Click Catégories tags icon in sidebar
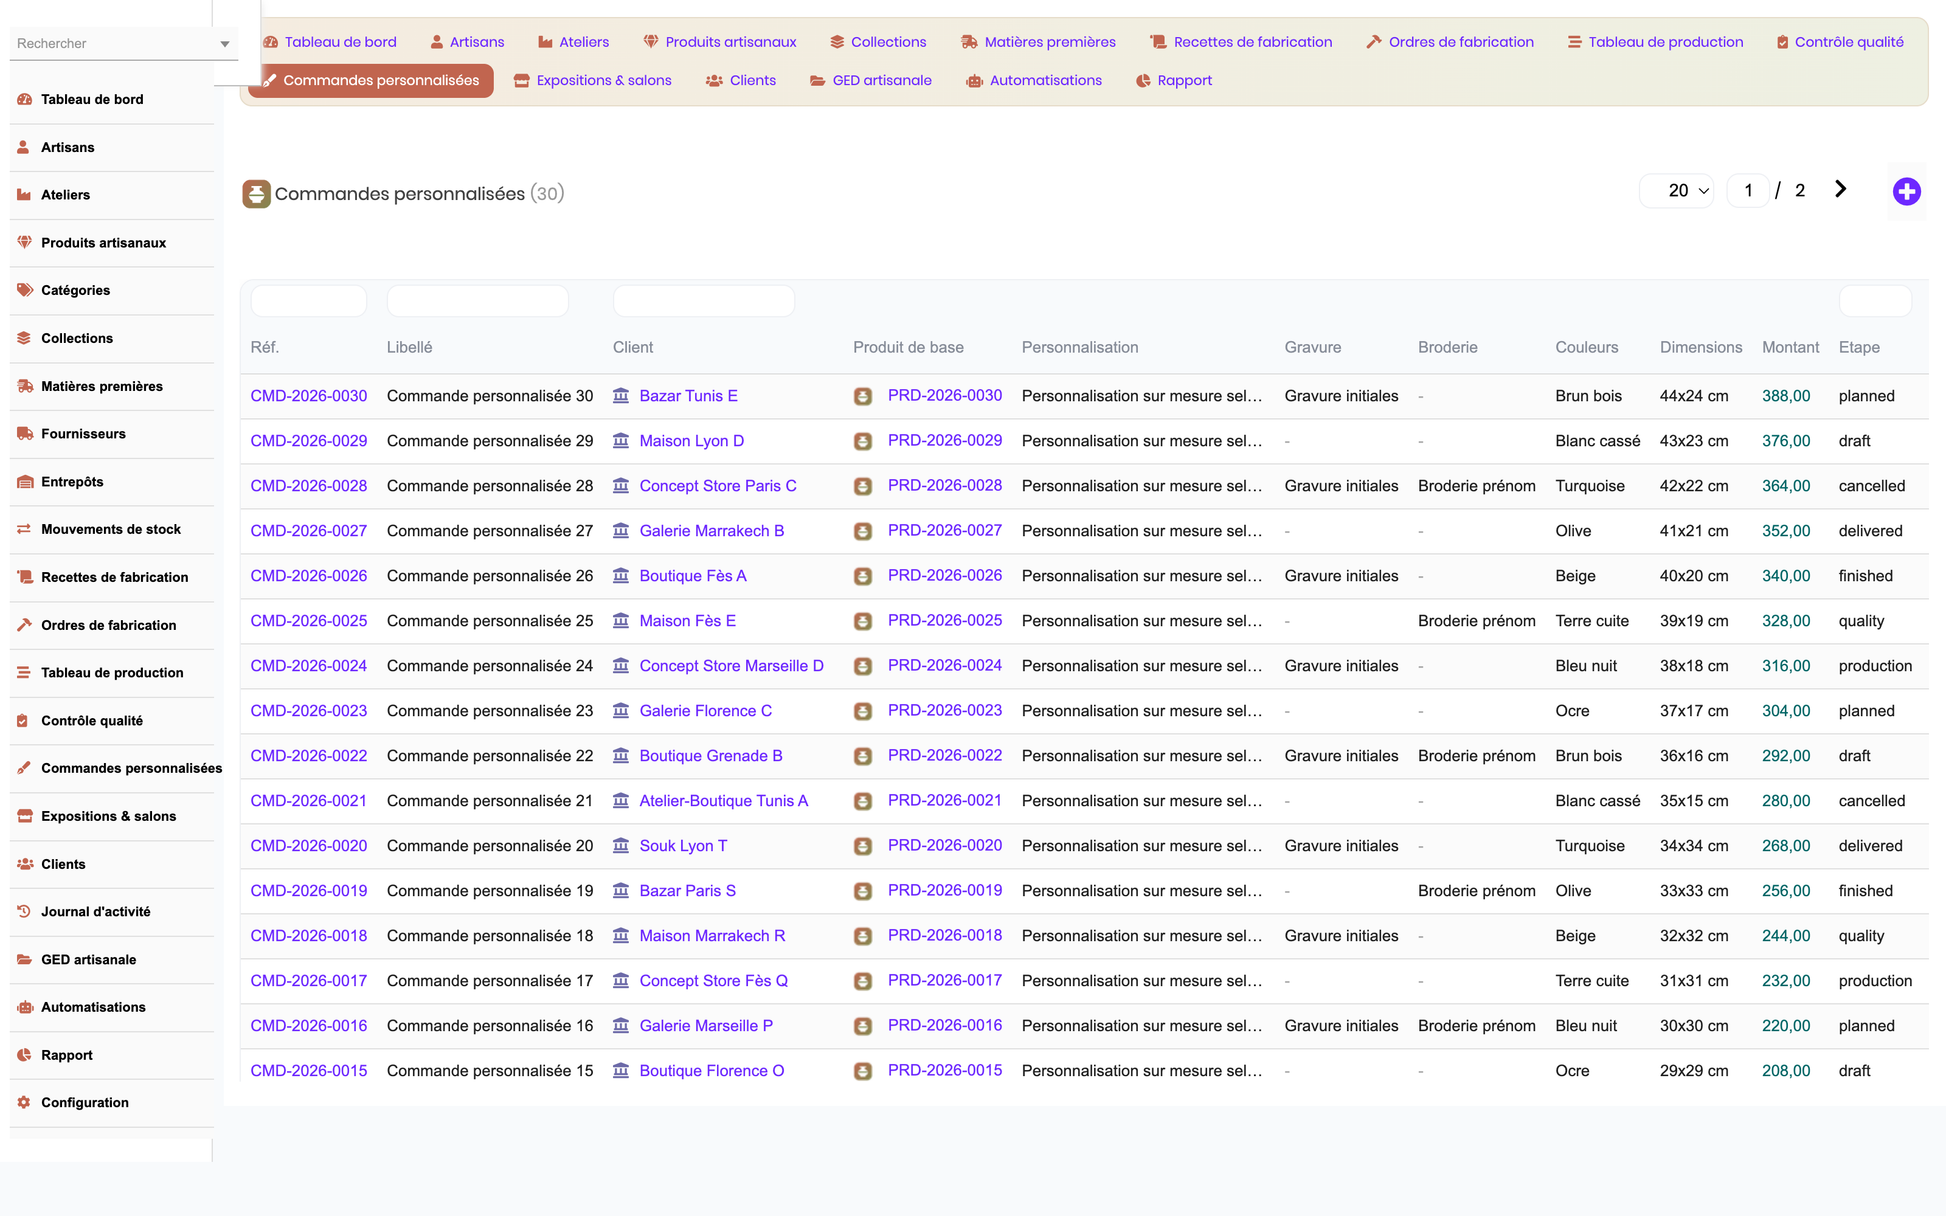This screenshot has width=1946, height=1216. (x=25, y=290)
